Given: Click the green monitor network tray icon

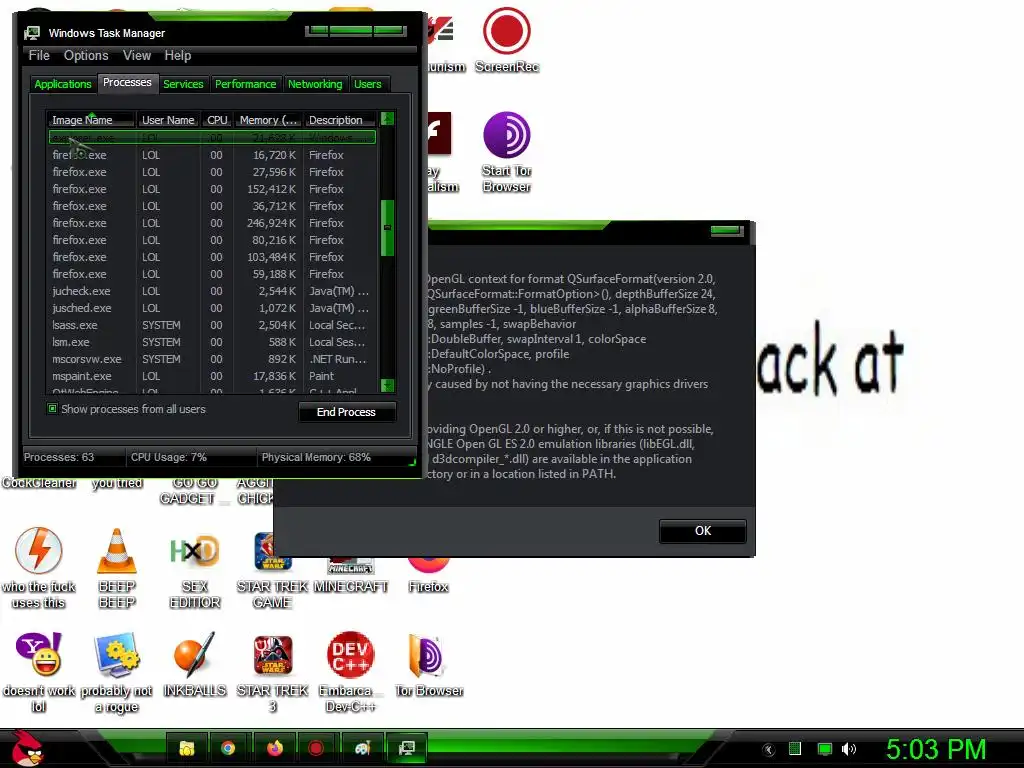Looking at the screenshot, I should 825,749.
